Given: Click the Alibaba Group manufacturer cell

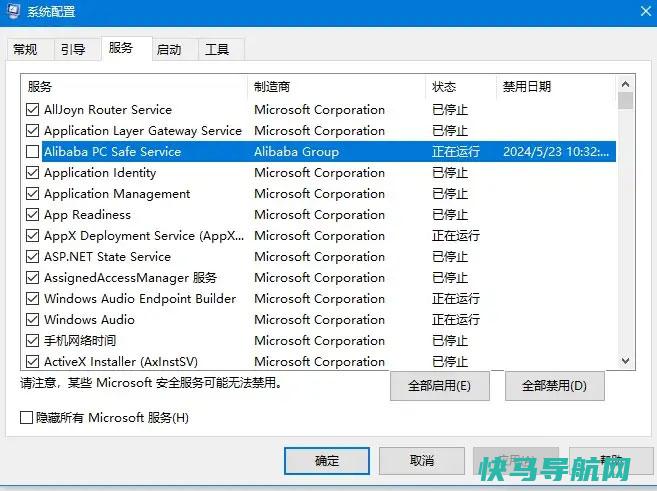Looking at the screenshot, I should pyautogui.click(x=297, y=152).
